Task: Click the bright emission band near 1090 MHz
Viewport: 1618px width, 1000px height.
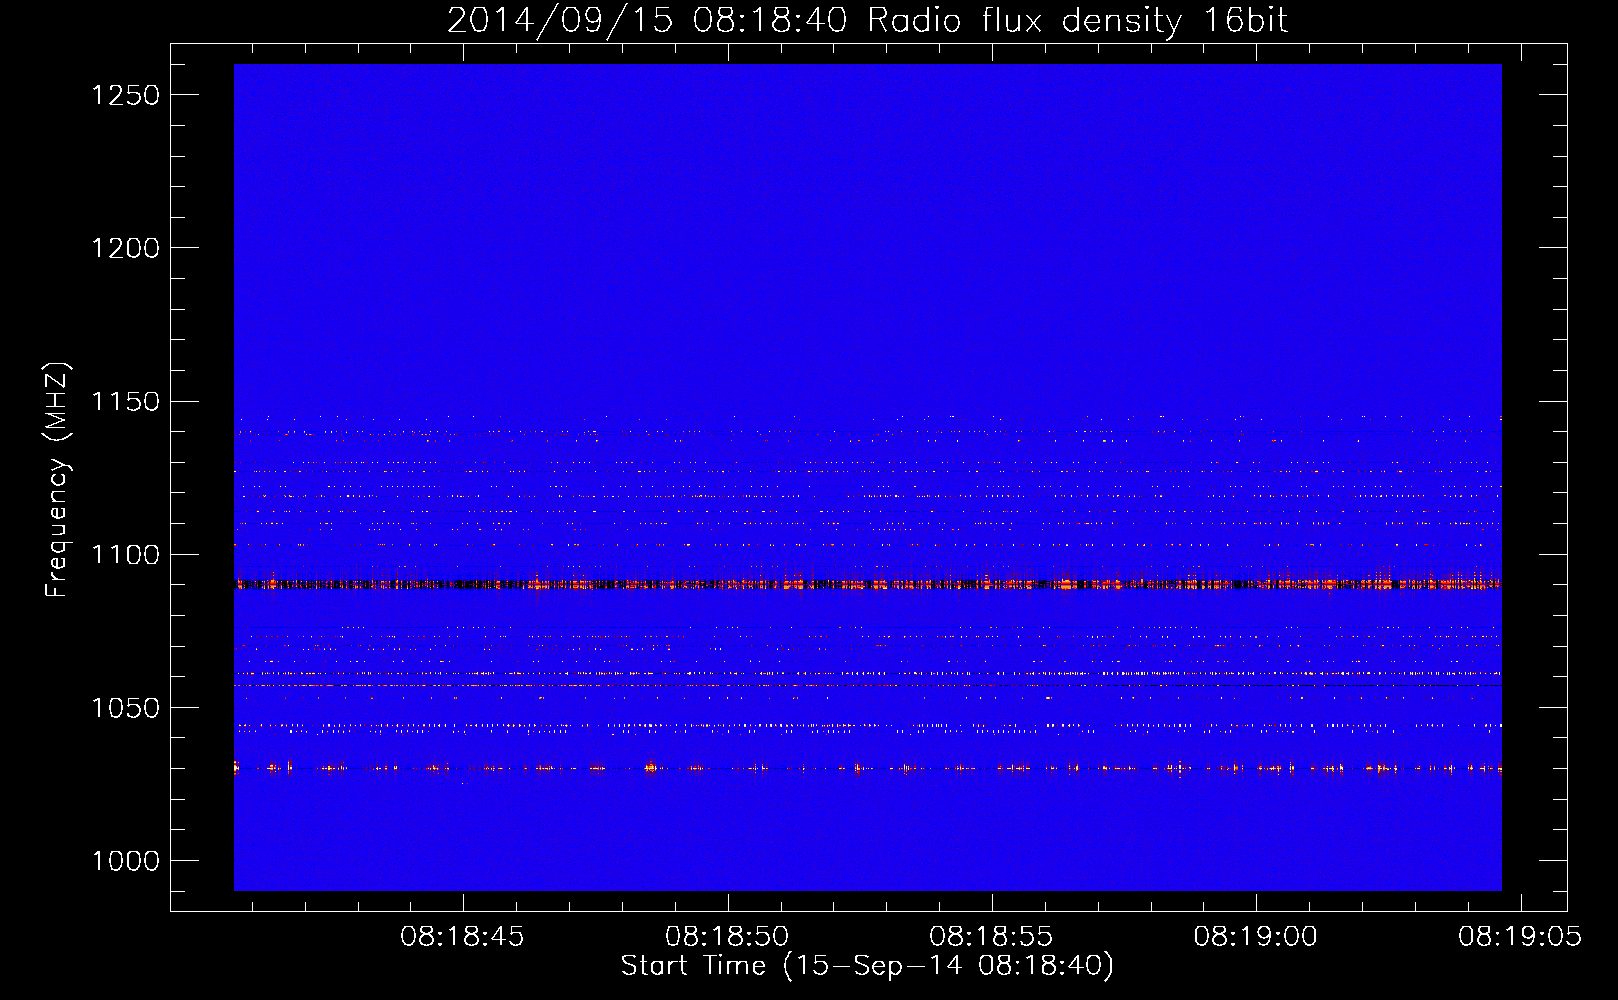Action: click(x=868, y=584)
